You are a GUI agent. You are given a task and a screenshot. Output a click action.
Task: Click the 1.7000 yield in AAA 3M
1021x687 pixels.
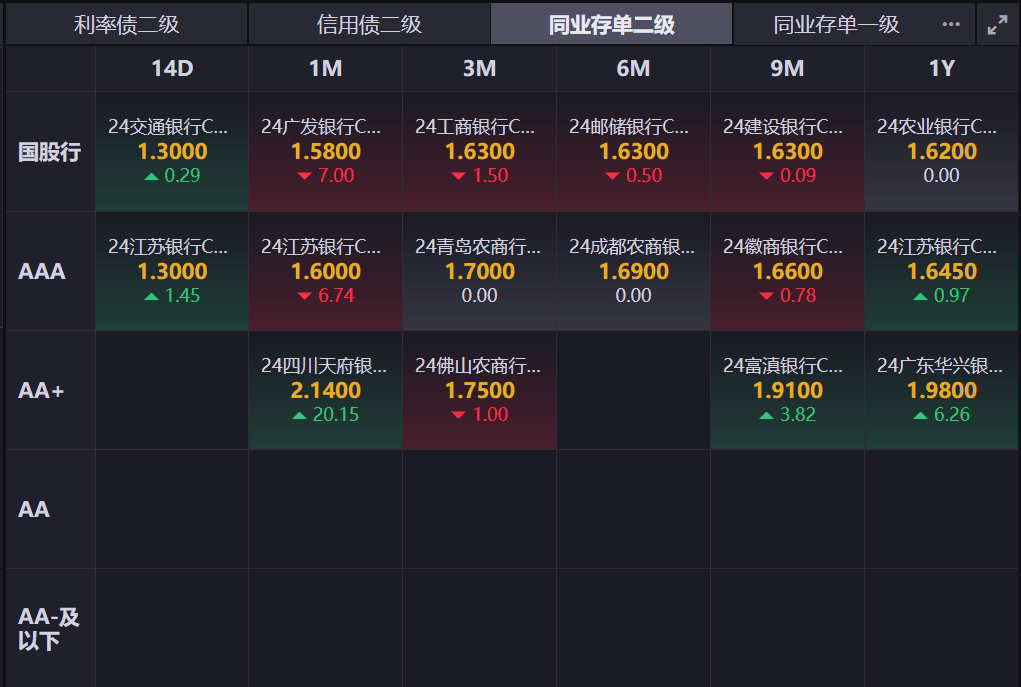coord(480,272)
